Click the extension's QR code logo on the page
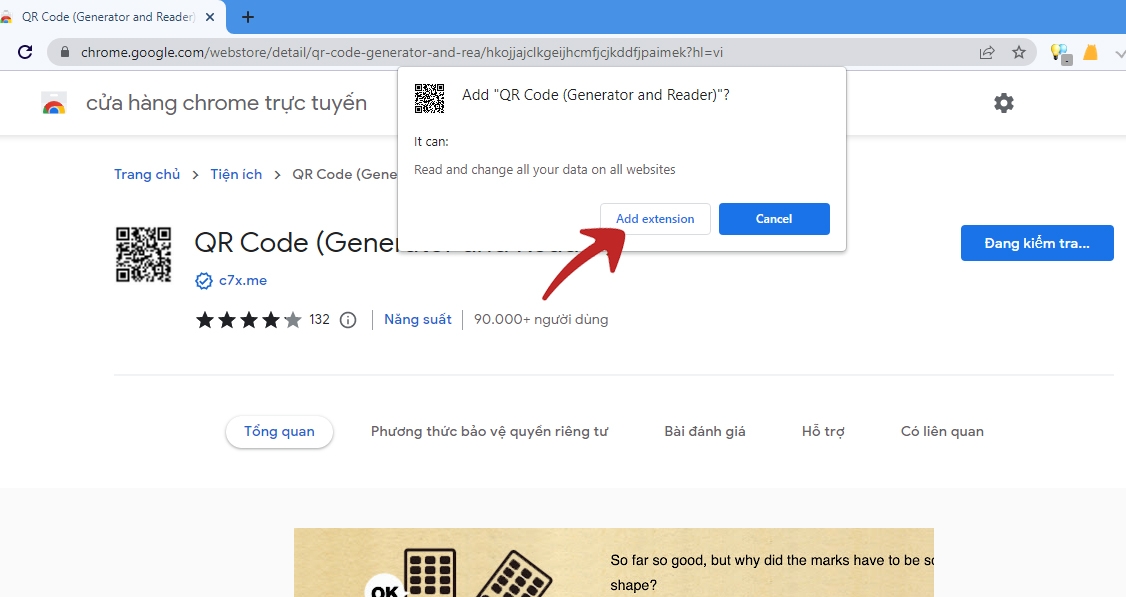The height and width of the screenshot is (597, 1126). (x=144, y=254)
